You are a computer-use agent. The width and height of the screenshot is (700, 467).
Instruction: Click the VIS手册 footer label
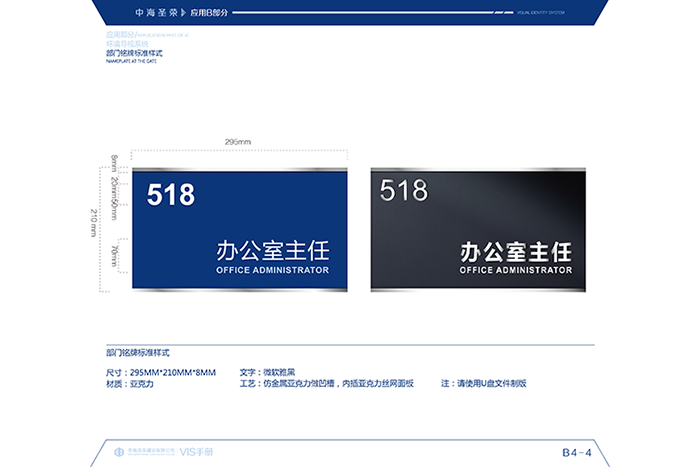point(198,452)
